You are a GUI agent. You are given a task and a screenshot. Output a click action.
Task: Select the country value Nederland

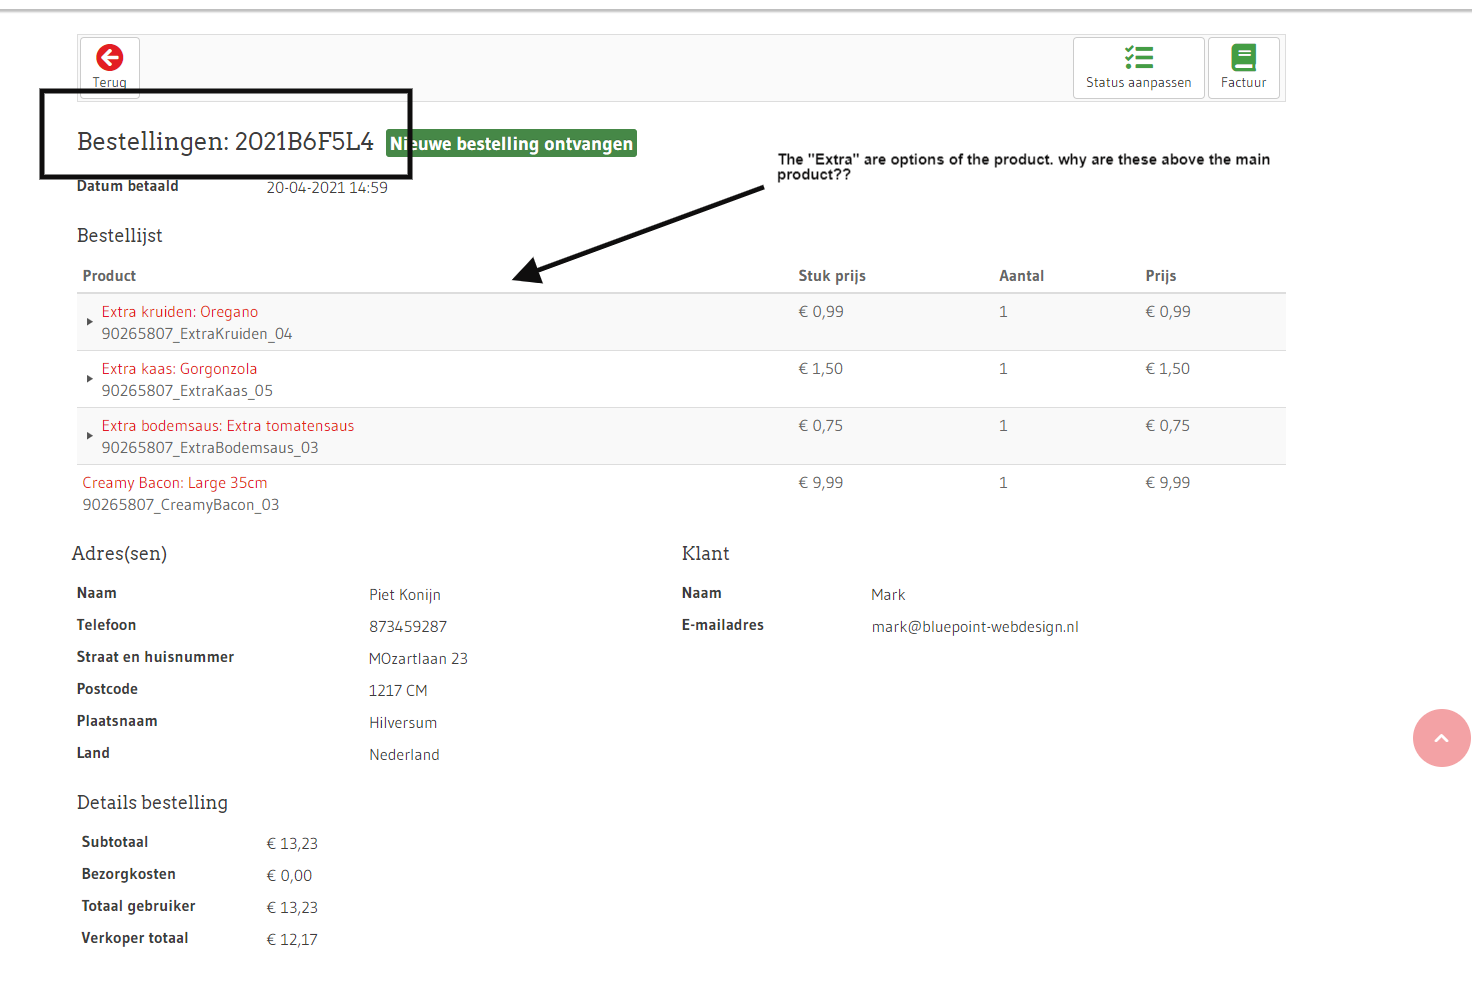pos(404,755)
